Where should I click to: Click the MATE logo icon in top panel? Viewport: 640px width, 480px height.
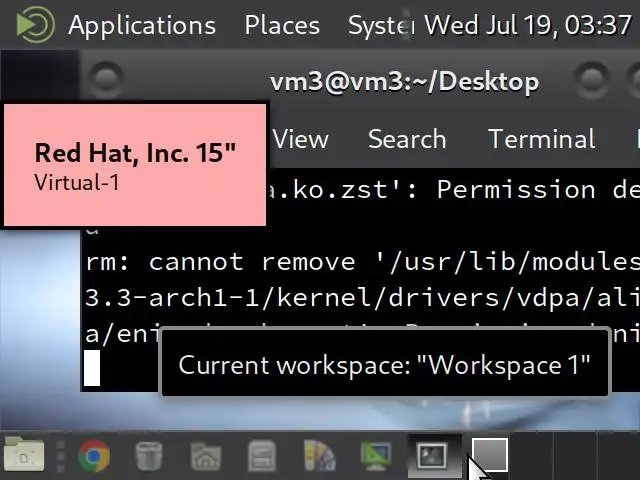pos(35,24)
